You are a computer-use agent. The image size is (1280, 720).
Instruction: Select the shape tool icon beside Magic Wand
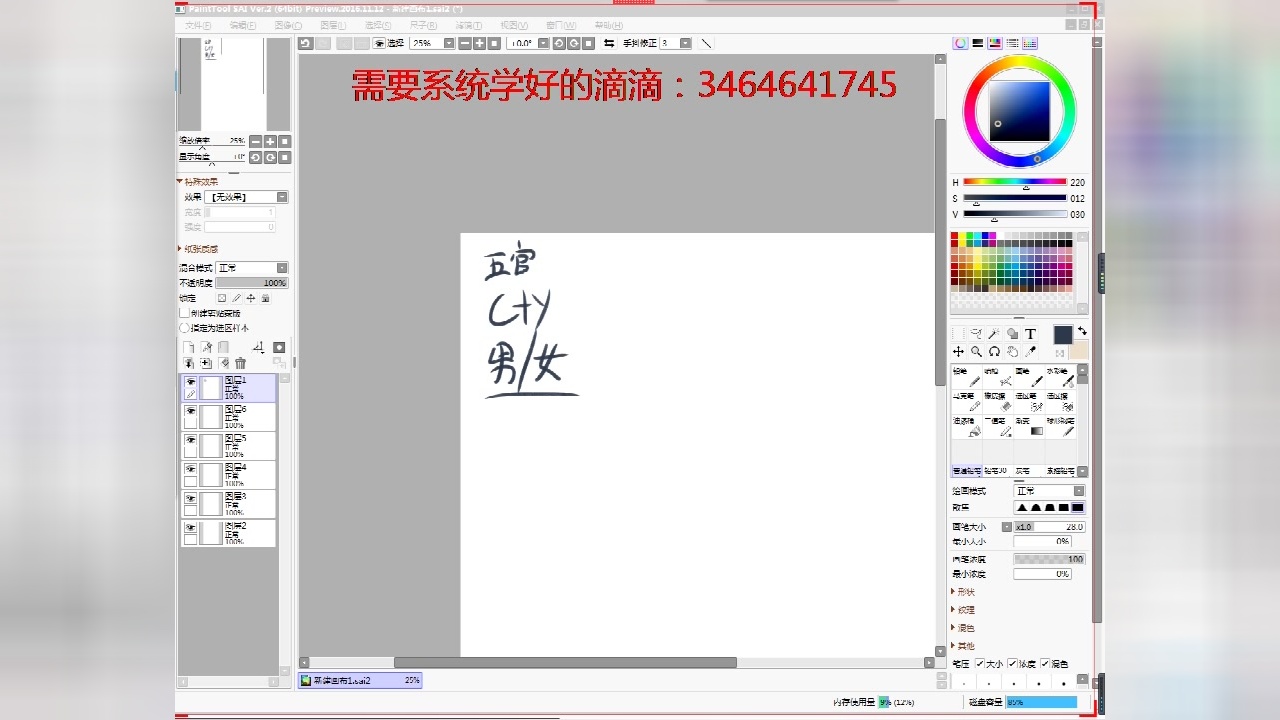click(1012, 334)
